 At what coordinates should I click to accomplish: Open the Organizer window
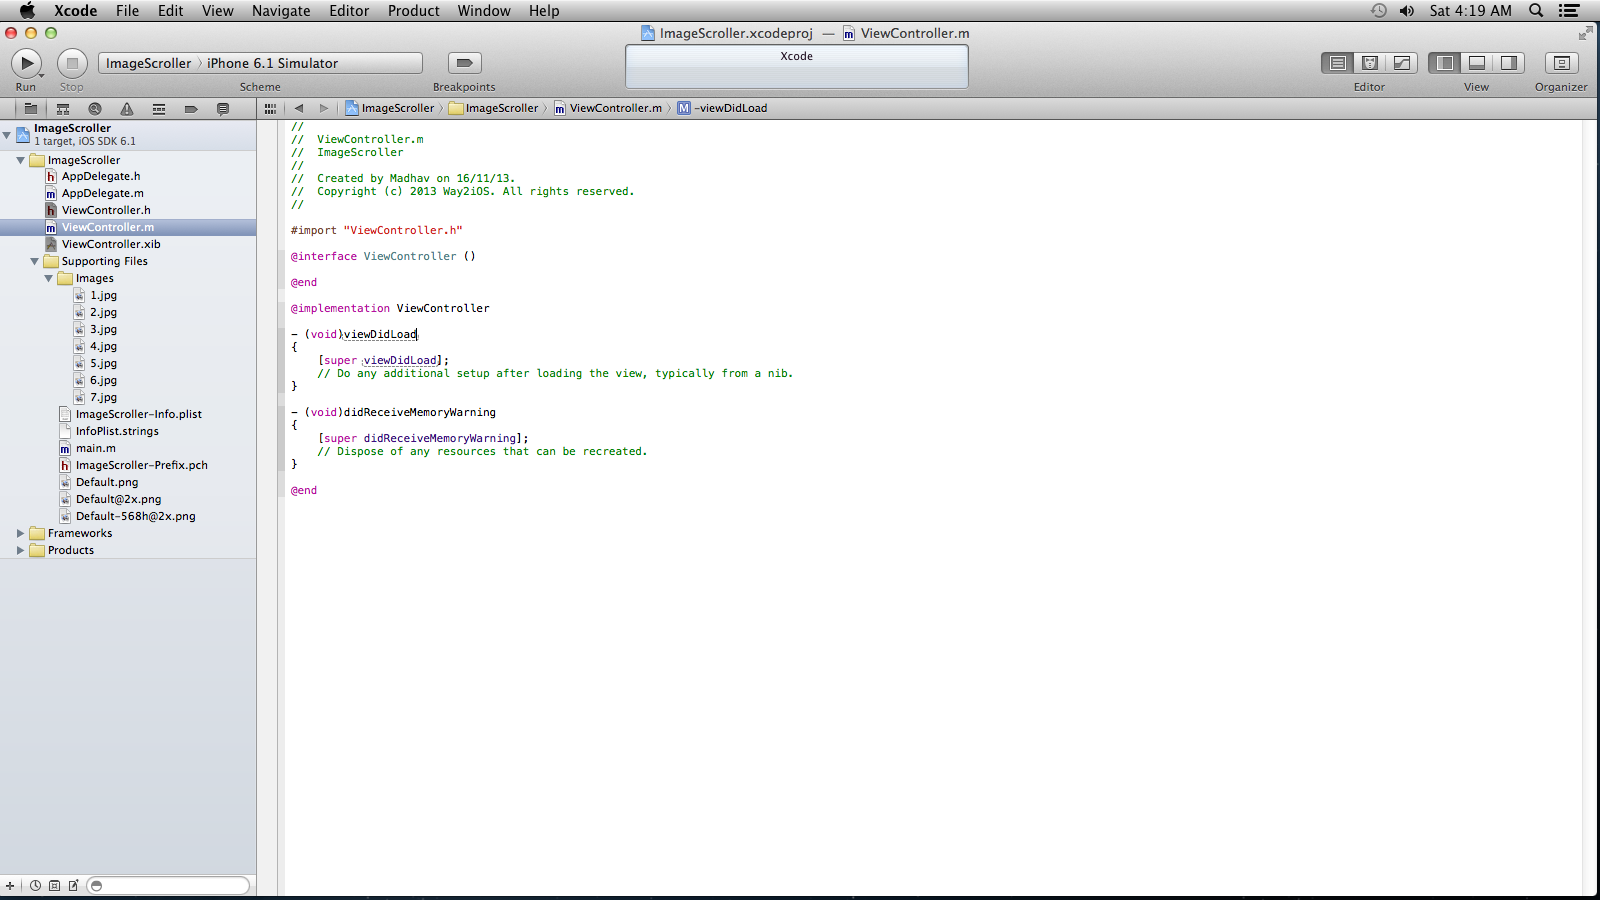(x=1561, y=63)
